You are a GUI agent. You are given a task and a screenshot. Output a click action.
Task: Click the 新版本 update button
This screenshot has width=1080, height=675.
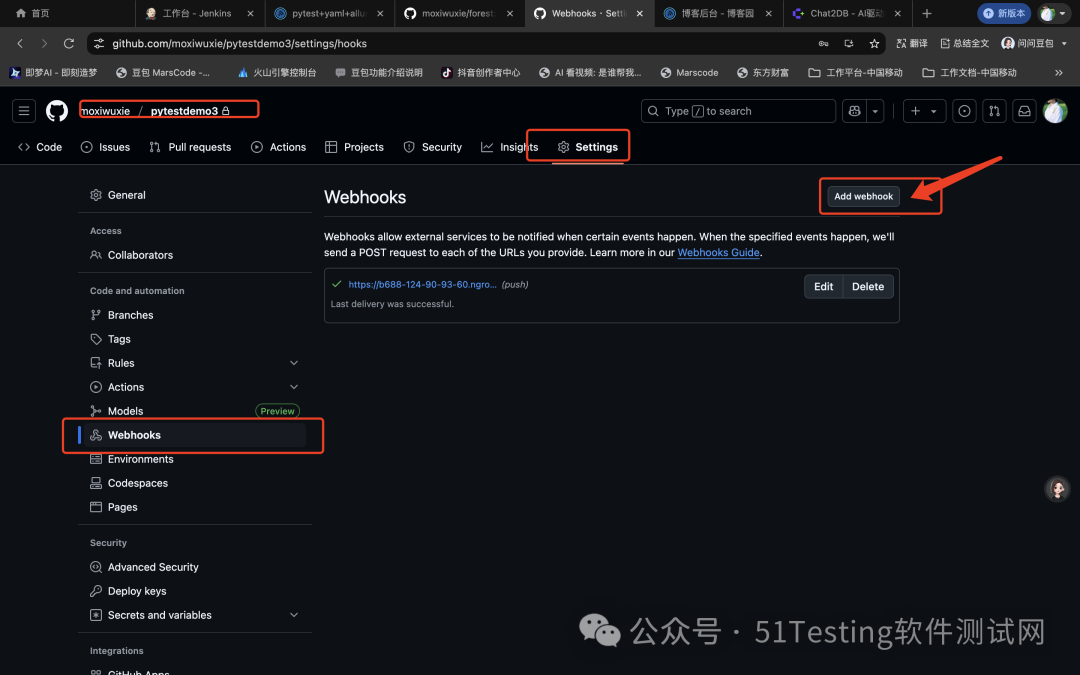coord(1004,13)
